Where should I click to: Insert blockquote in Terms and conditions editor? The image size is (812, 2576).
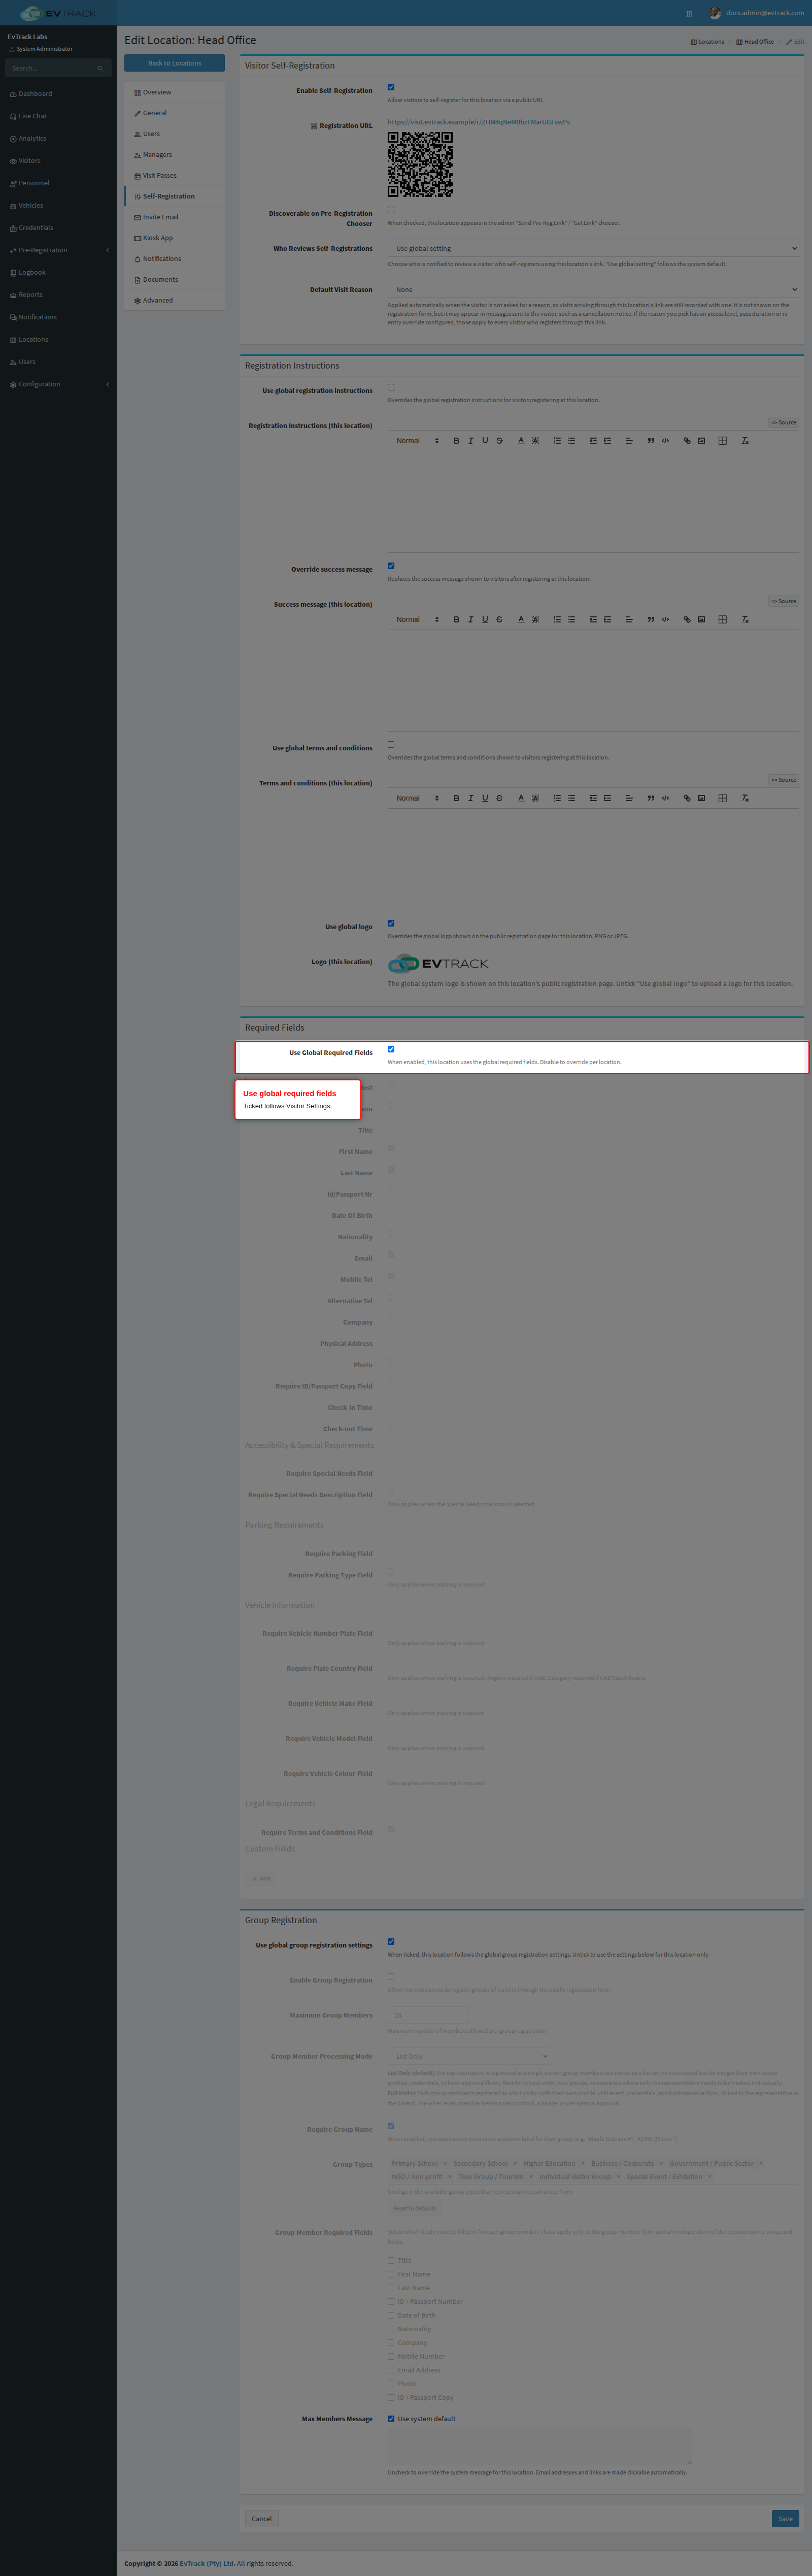651,799
